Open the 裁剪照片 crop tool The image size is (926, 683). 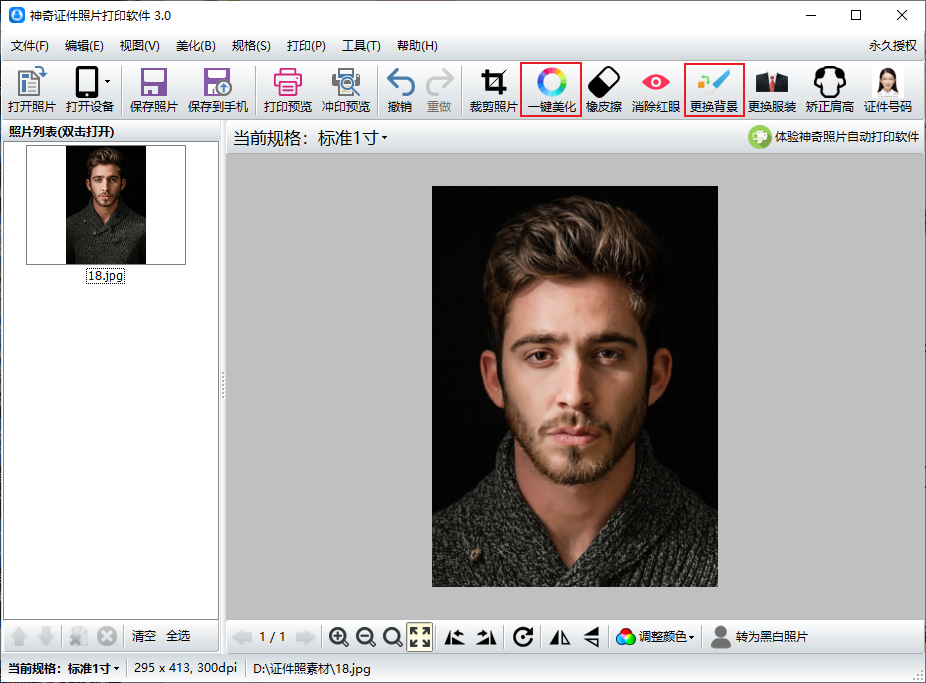click(x=493, y=90)
